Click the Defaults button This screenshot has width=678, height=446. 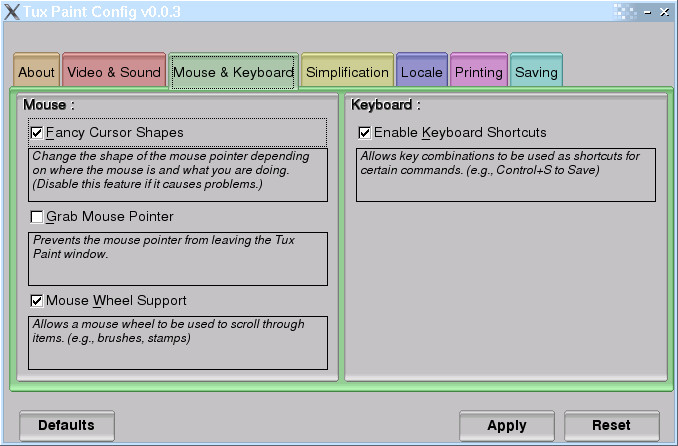67,426
